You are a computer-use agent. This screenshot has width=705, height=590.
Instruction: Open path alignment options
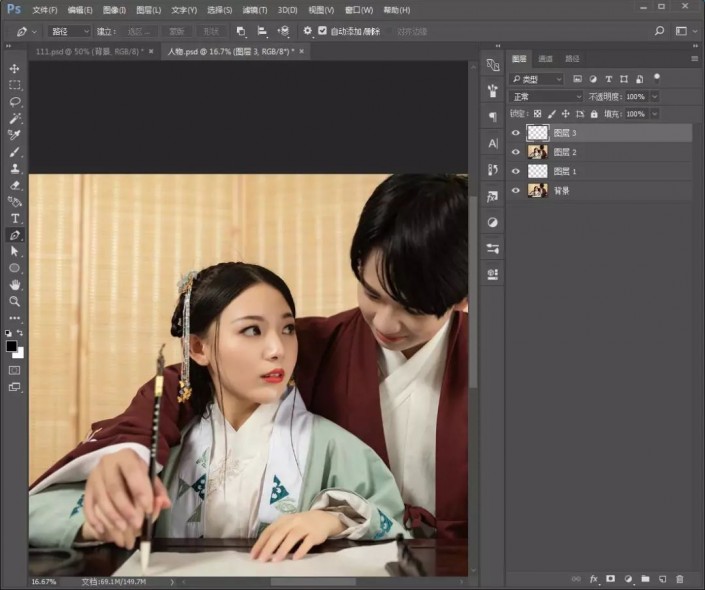[262, 31]
